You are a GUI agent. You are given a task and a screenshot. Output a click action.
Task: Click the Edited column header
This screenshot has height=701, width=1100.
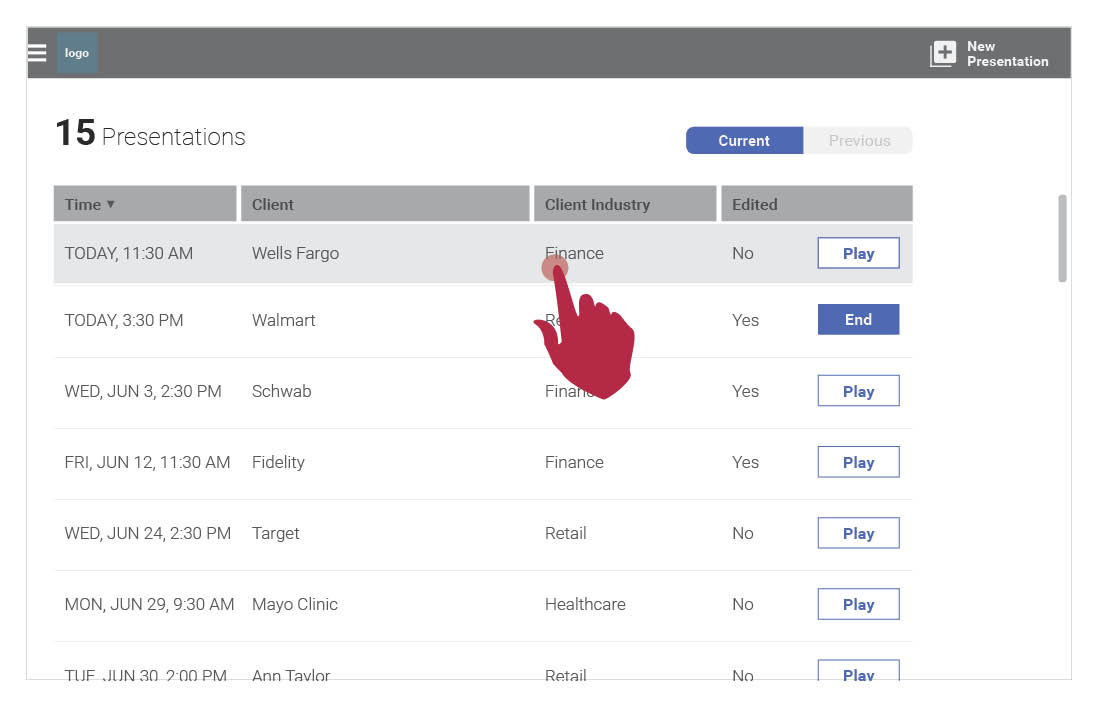(817, 204)
